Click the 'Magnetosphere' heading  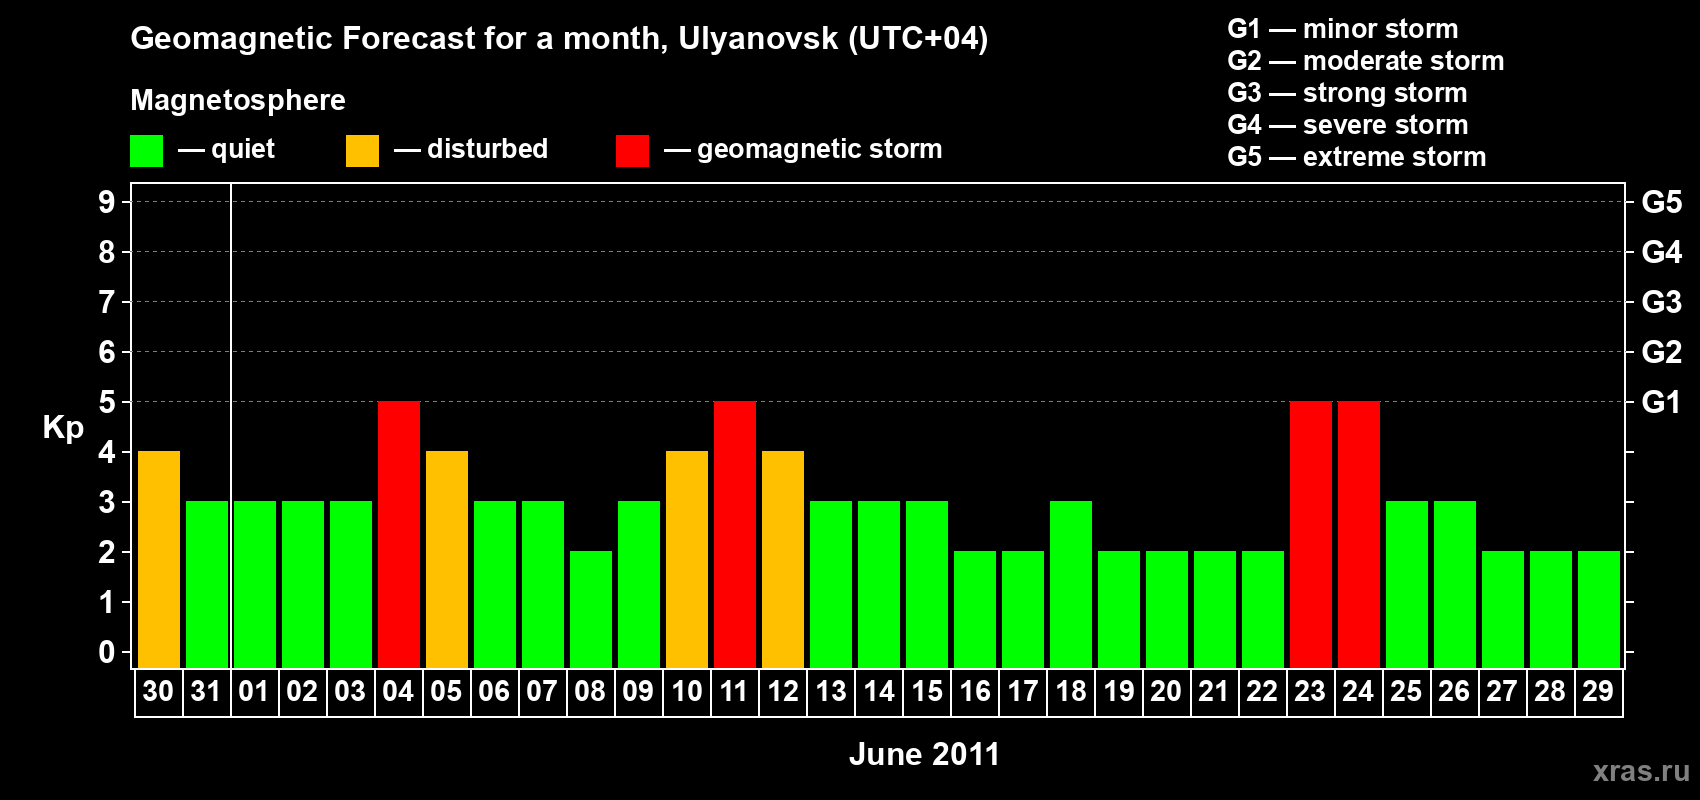point(238,100)
